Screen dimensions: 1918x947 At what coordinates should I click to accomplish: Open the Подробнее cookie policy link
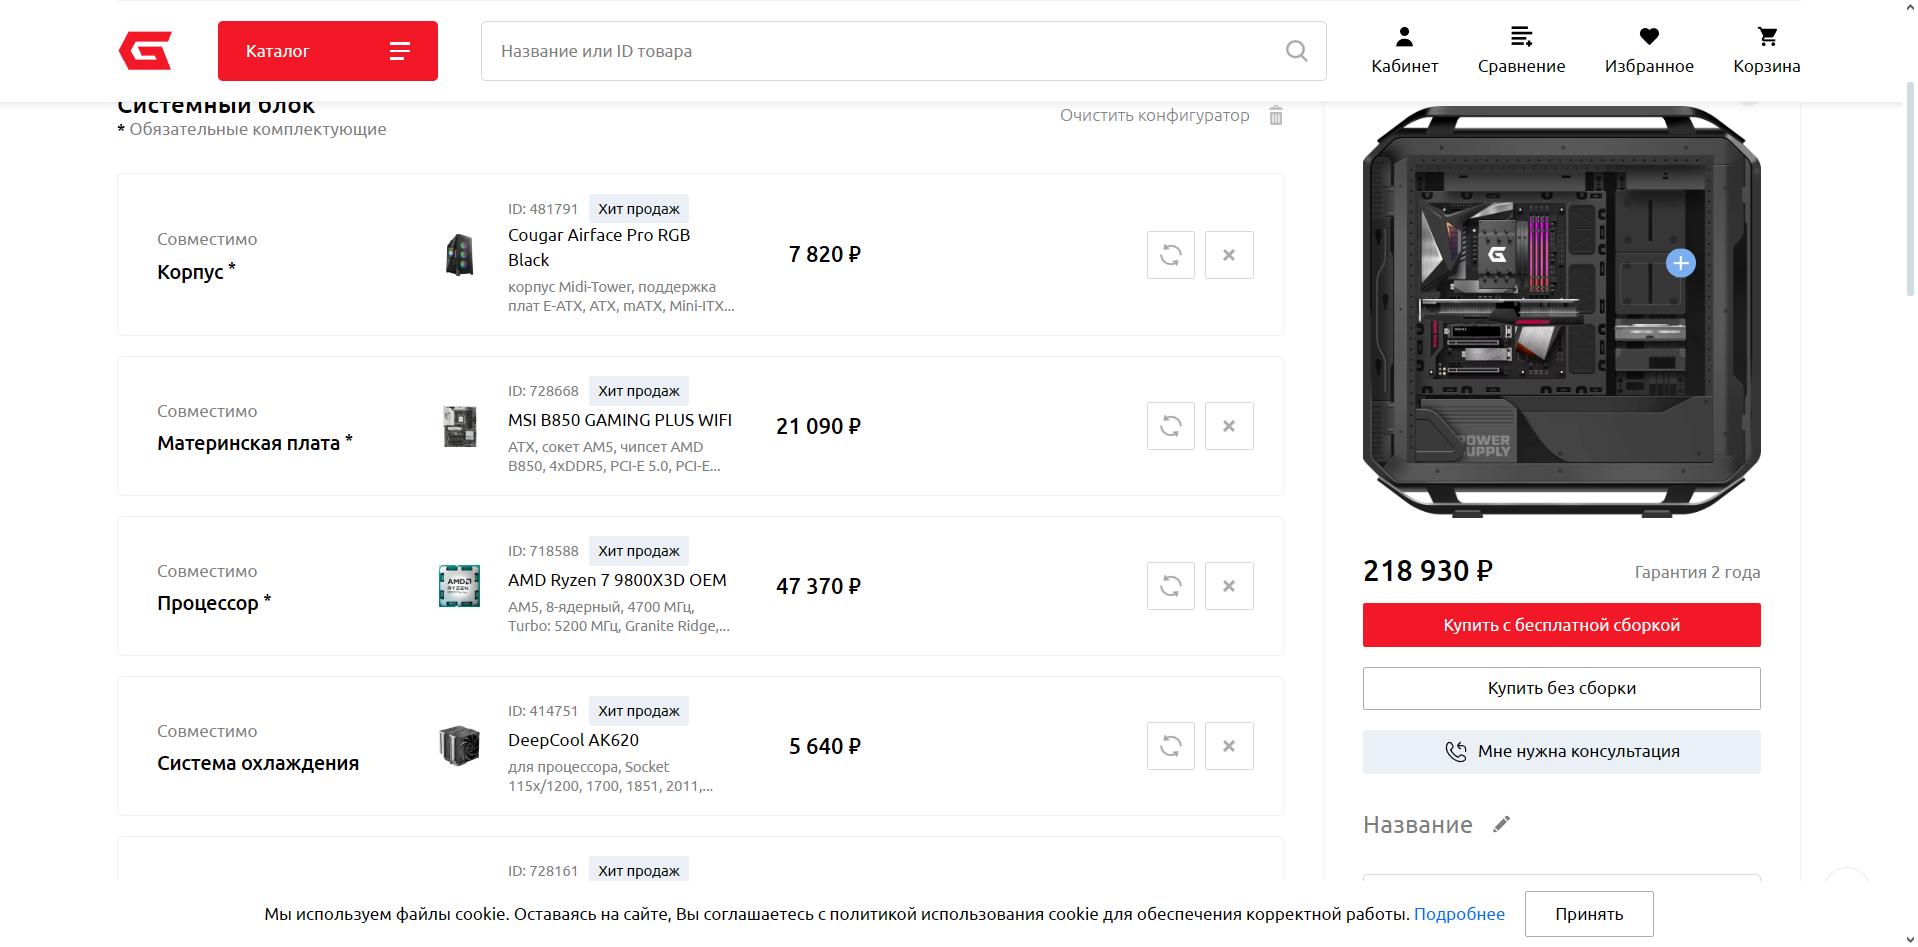coord(1459,914)
